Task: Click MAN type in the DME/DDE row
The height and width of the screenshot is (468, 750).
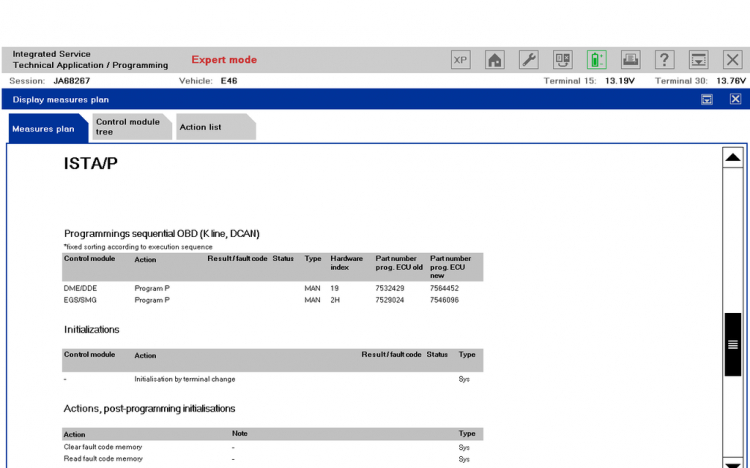Action: pyautogui.click(x=312, y=288)
